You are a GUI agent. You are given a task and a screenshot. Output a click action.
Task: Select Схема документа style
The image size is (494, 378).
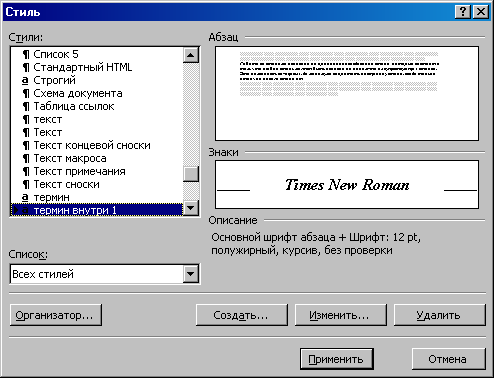click(x=97, y=93)
